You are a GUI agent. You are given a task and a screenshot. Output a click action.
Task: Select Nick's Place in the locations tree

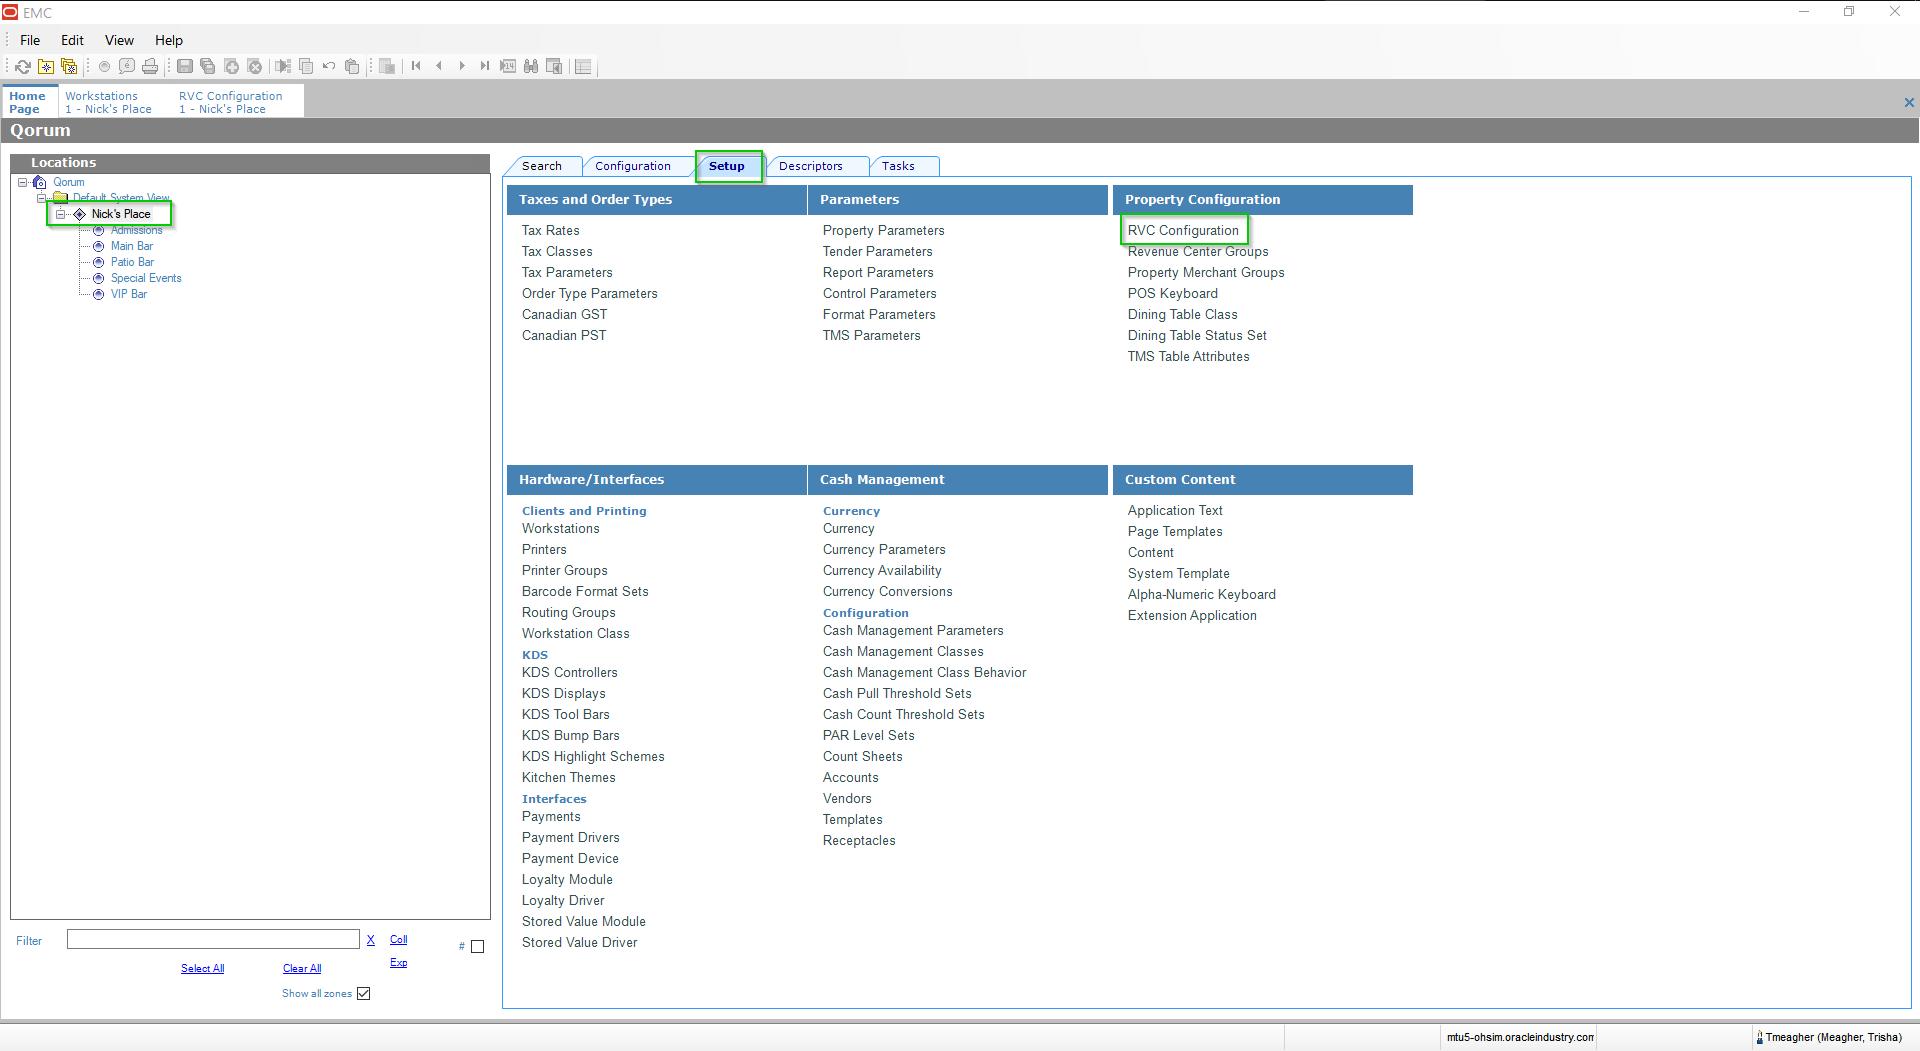pyautogui.click(x=121, y=214)
